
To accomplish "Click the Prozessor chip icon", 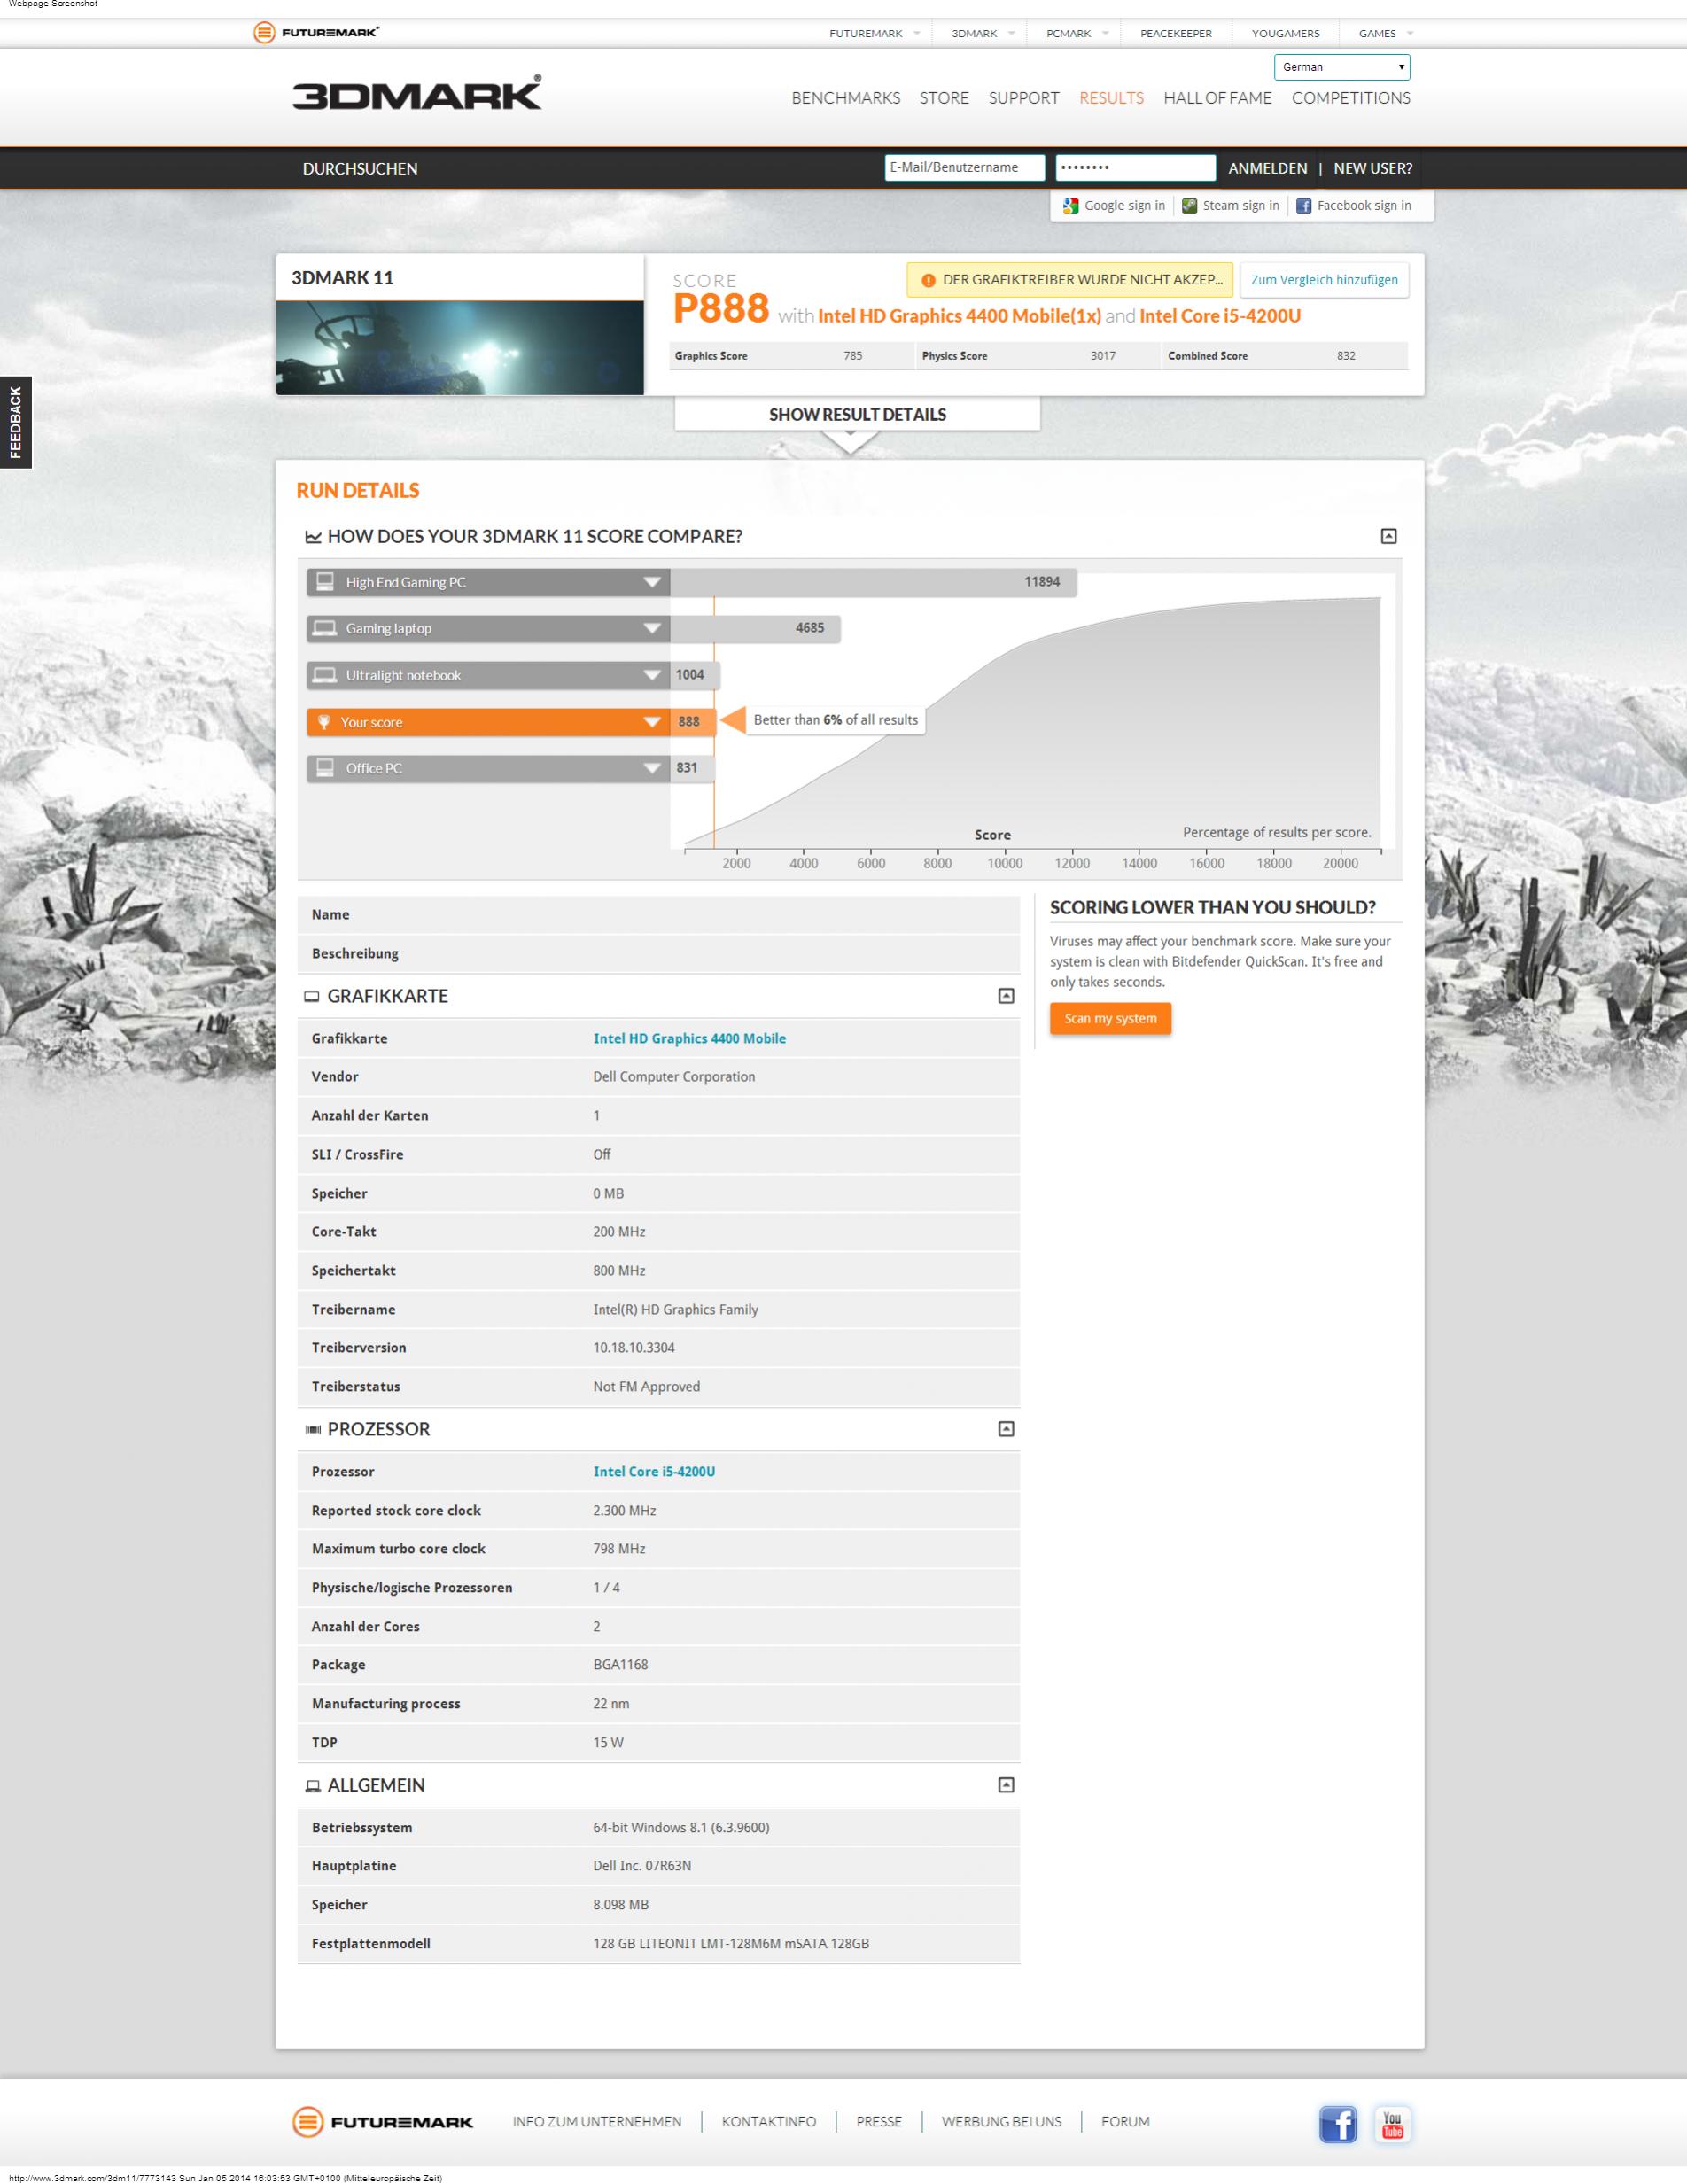I will [x=312, y=1430].
